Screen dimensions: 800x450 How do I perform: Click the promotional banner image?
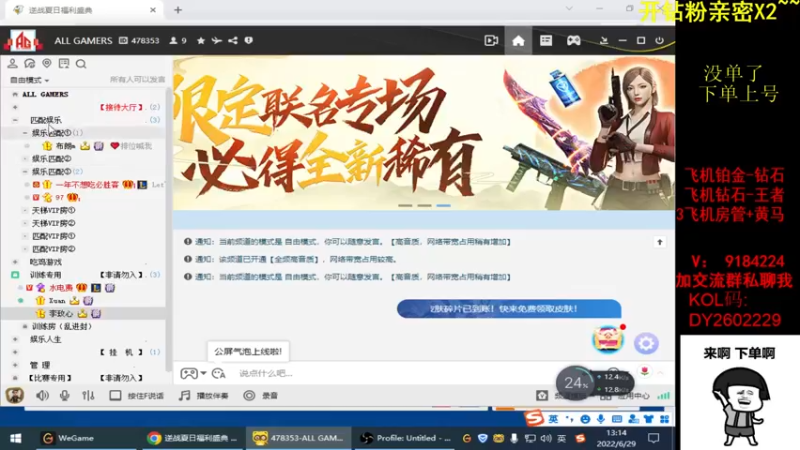pyautogui.click(x=423, y=133)
